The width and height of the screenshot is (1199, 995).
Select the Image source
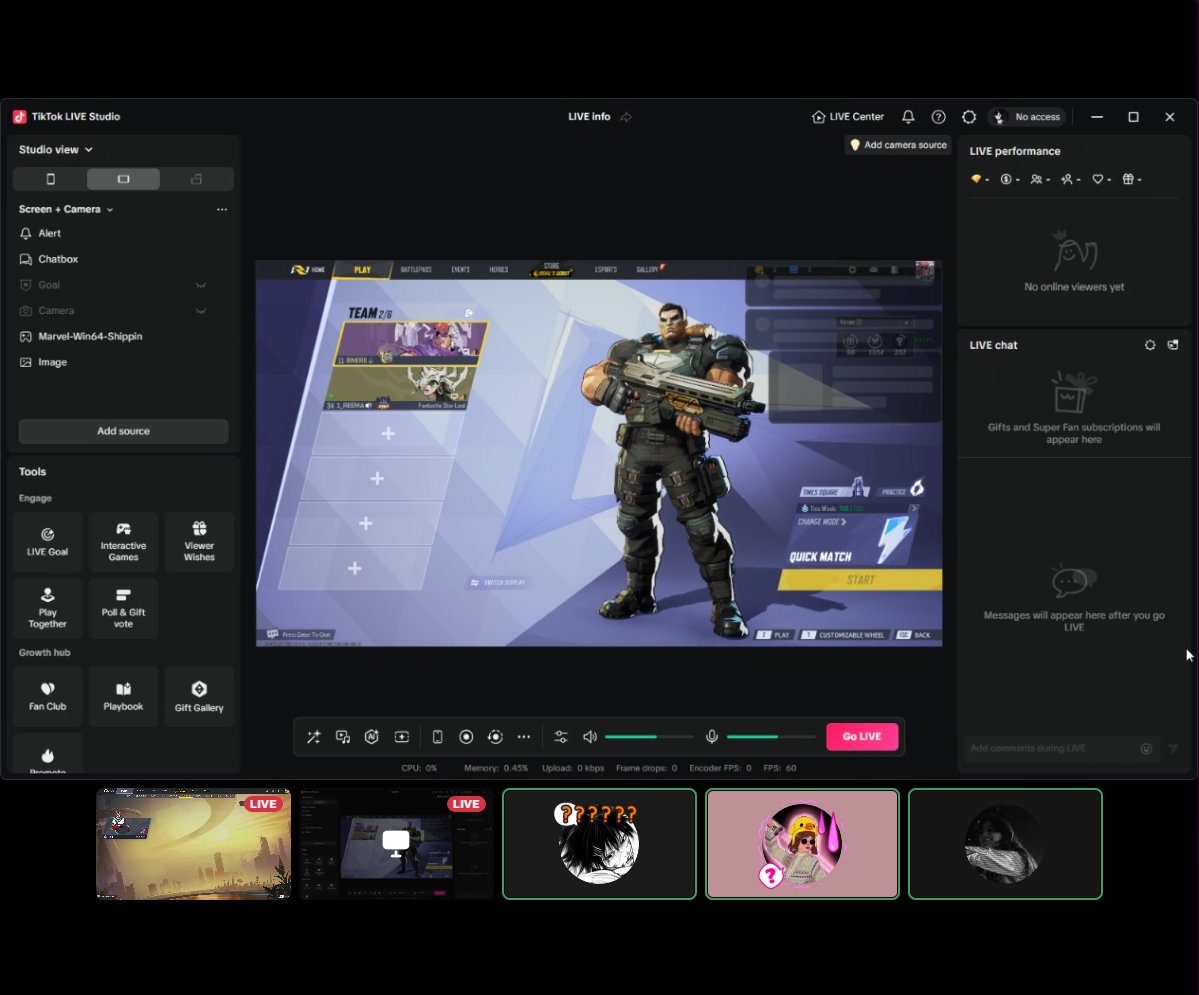[x=123, y=363]
